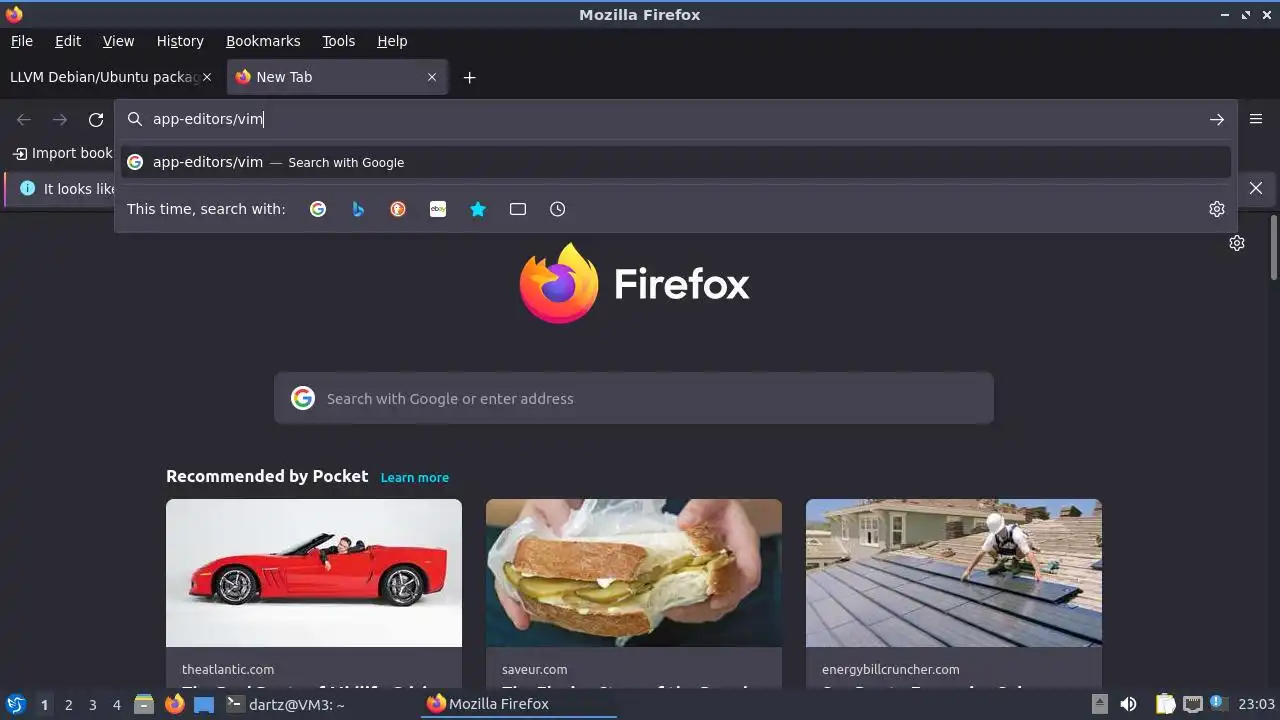Open a new tab with plus button
Screen dimensions: 1280x720
469,77
